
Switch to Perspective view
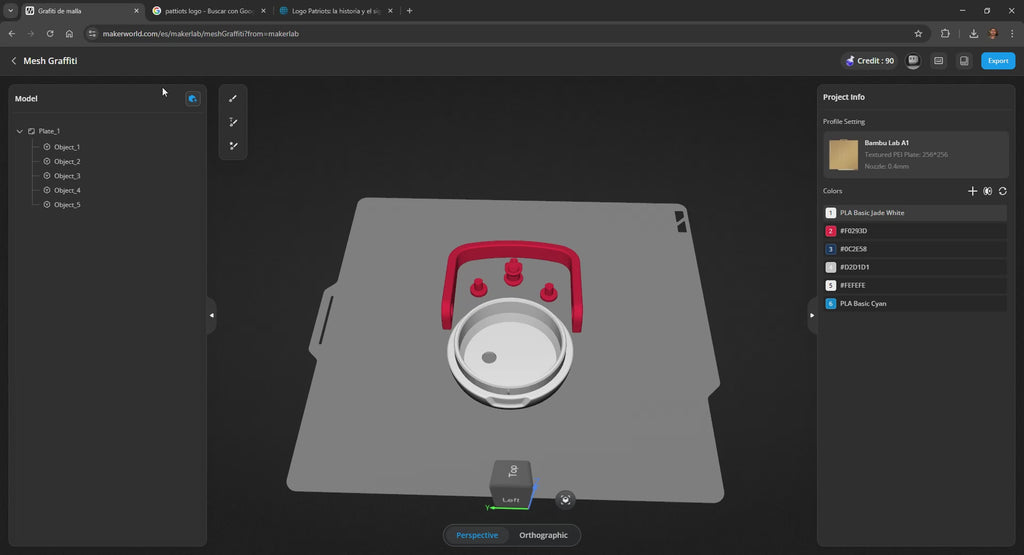pos(477,535)
